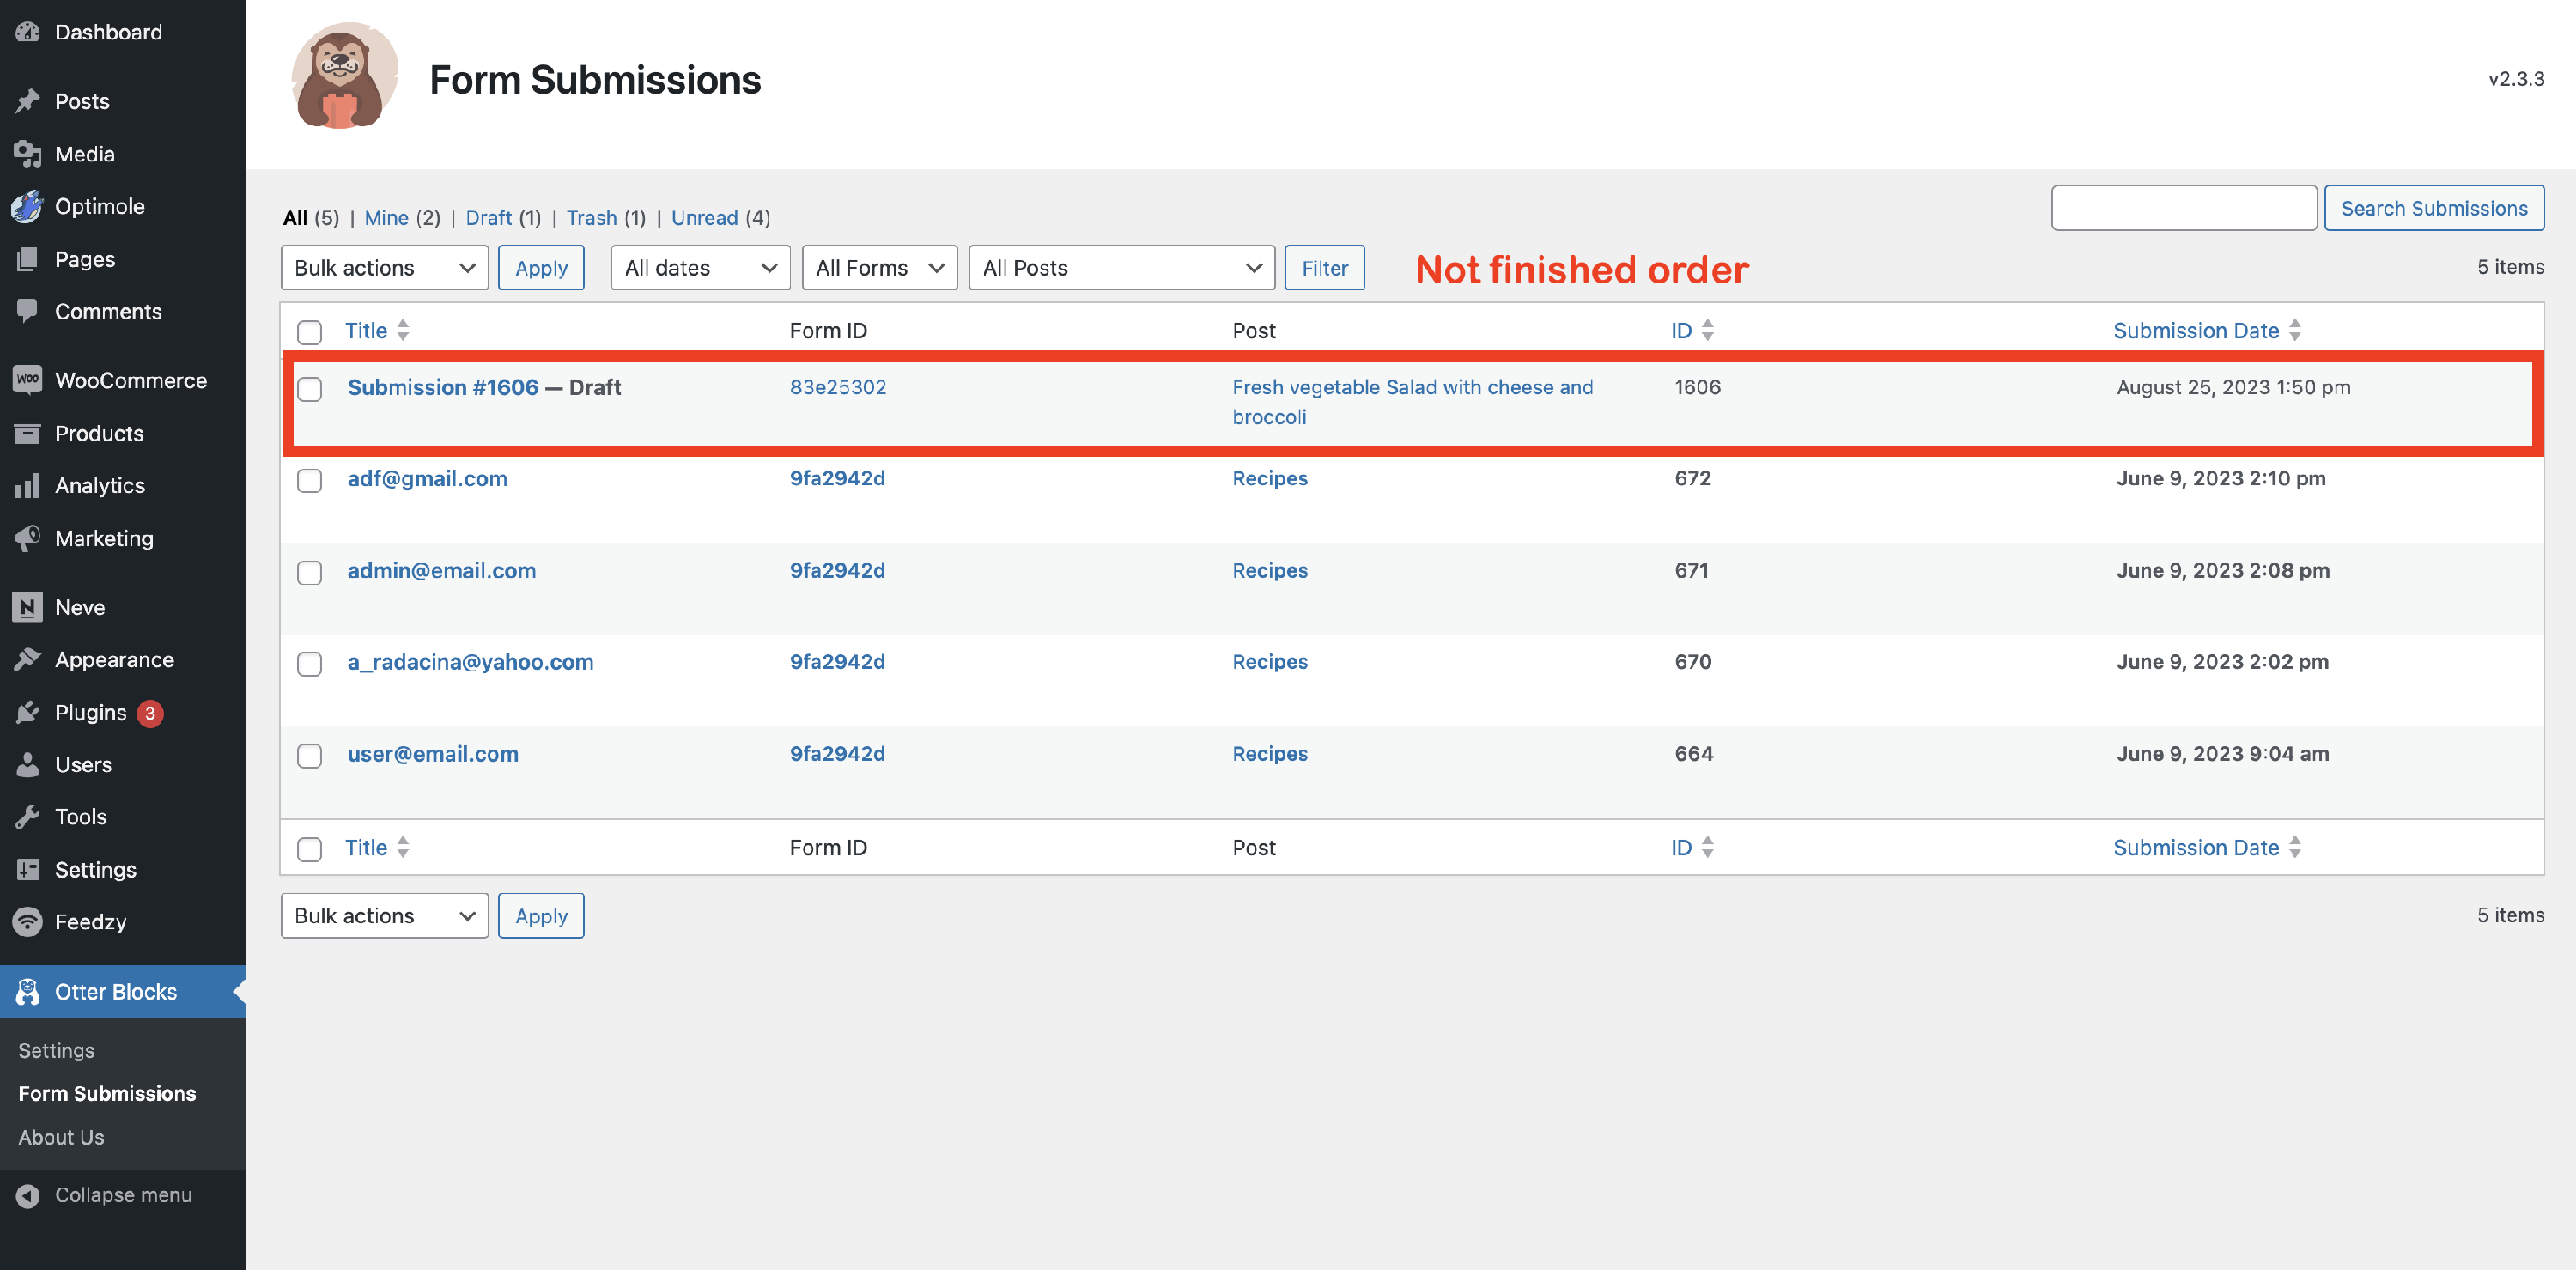Open Neve theme menu icon
Screen dimensions: 2576x1270
[27, 607]
